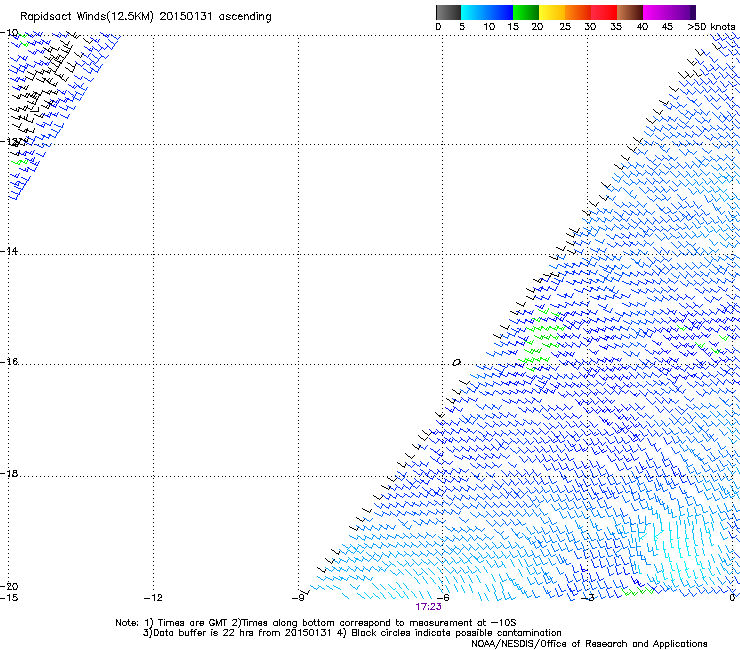740x650 pixels.
Task: Click the 'NOAA/NESDIS/Office of Research and Applications' credit
Action: point(589,644)
